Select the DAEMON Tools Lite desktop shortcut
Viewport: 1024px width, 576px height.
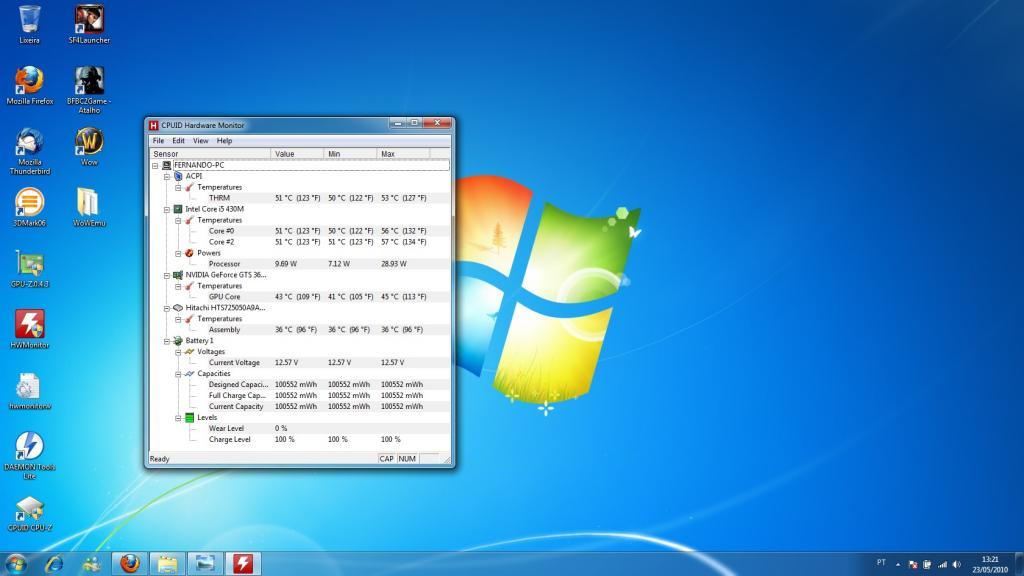pyautogui.click(x=29, y=456)
